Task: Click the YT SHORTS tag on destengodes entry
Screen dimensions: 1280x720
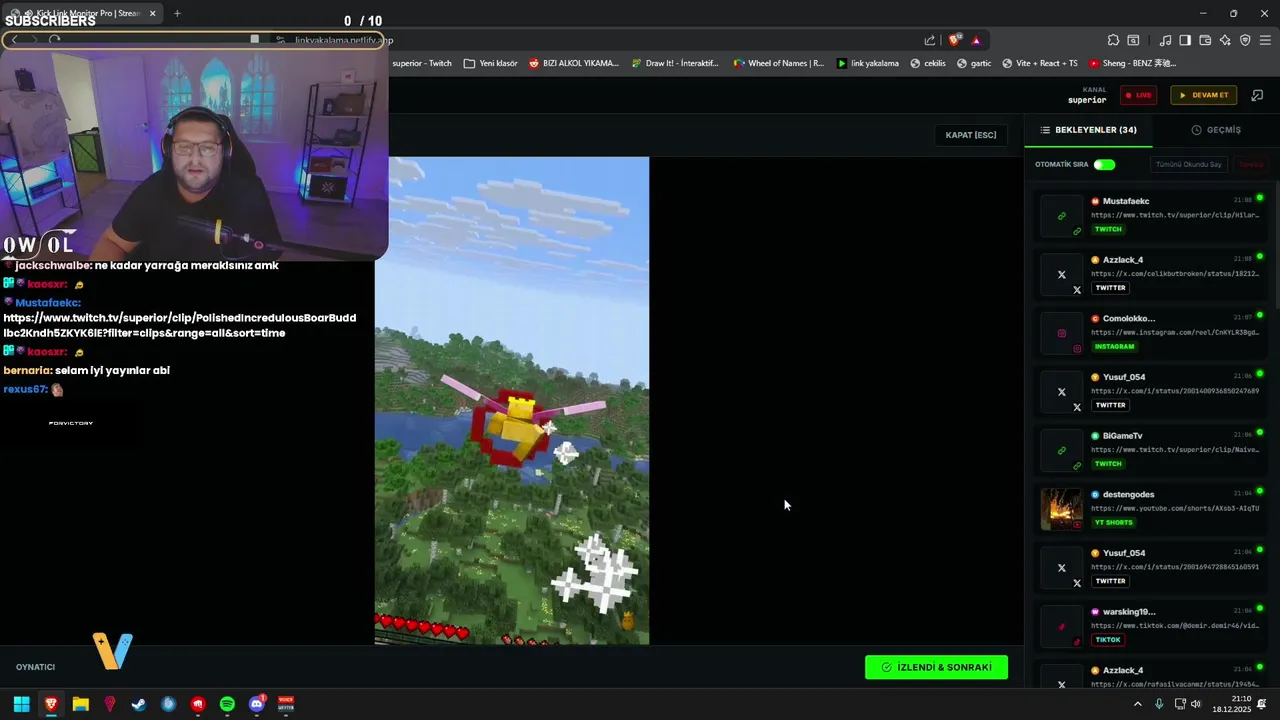Action: 1114,522
